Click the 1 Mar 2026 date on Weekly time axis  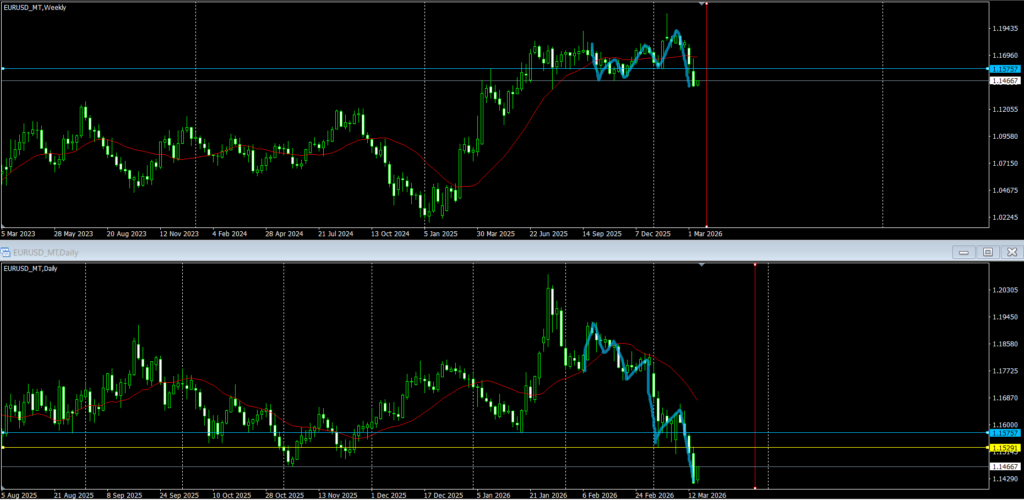tap(704, 233)
